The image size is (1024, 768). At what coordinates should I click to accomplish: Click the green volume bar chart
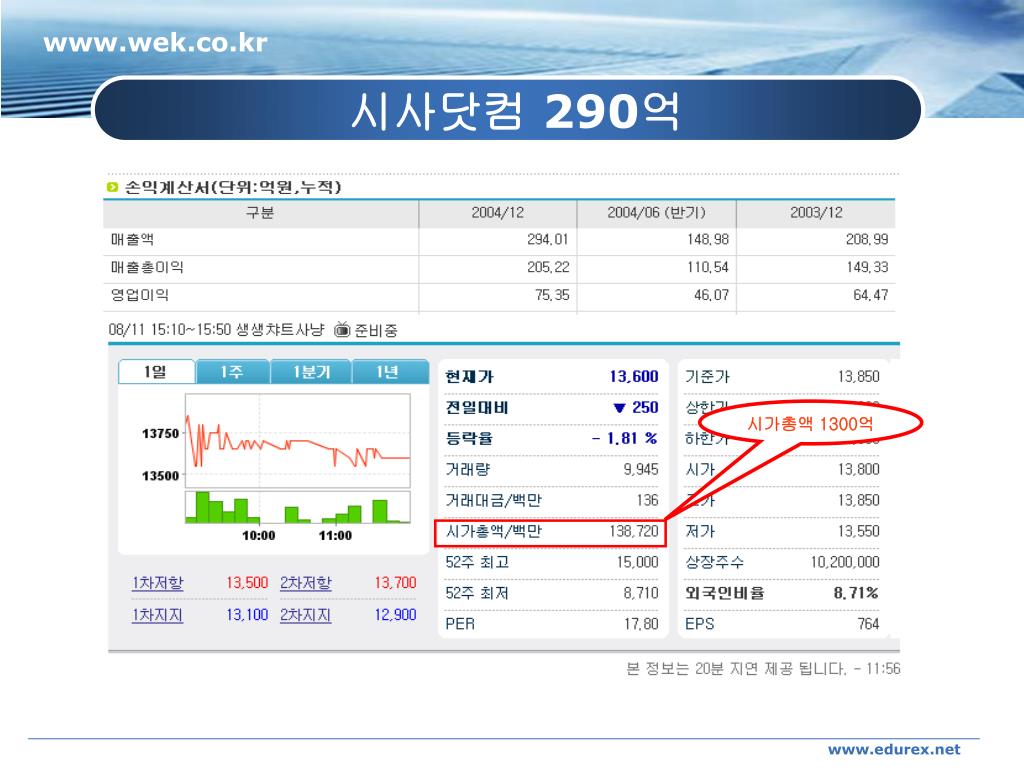click(x=298, y=507)
